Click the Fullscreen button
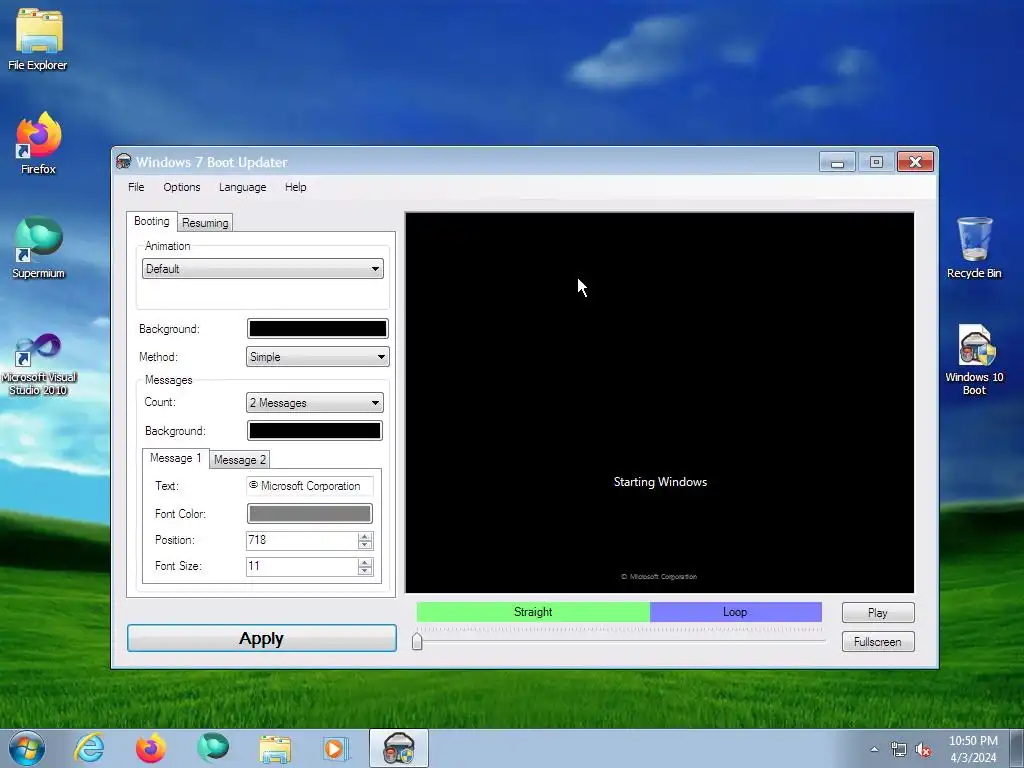 [x=878, y=642]
